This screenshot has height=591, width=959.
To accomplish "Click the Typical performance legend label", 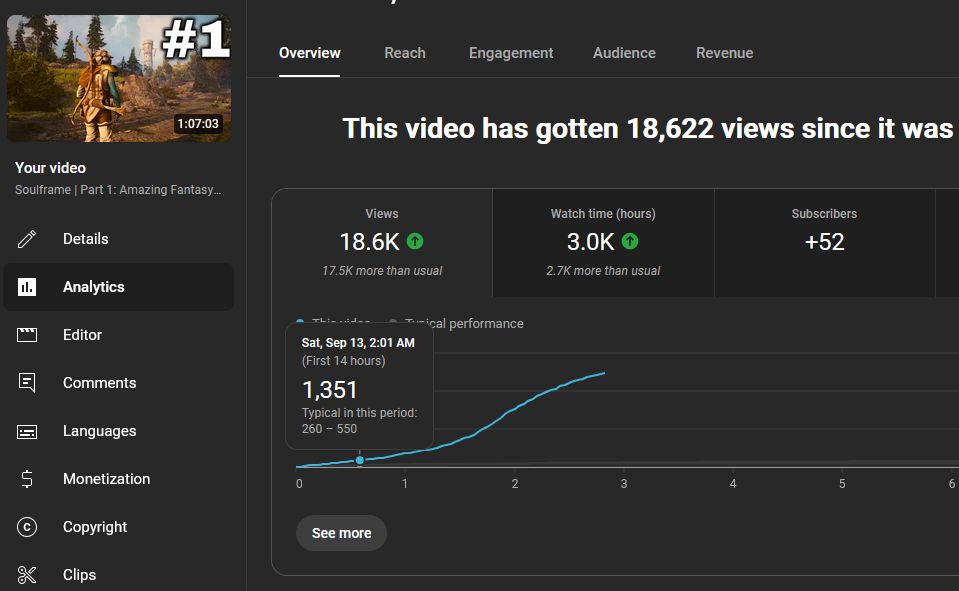I will (464, 324).
